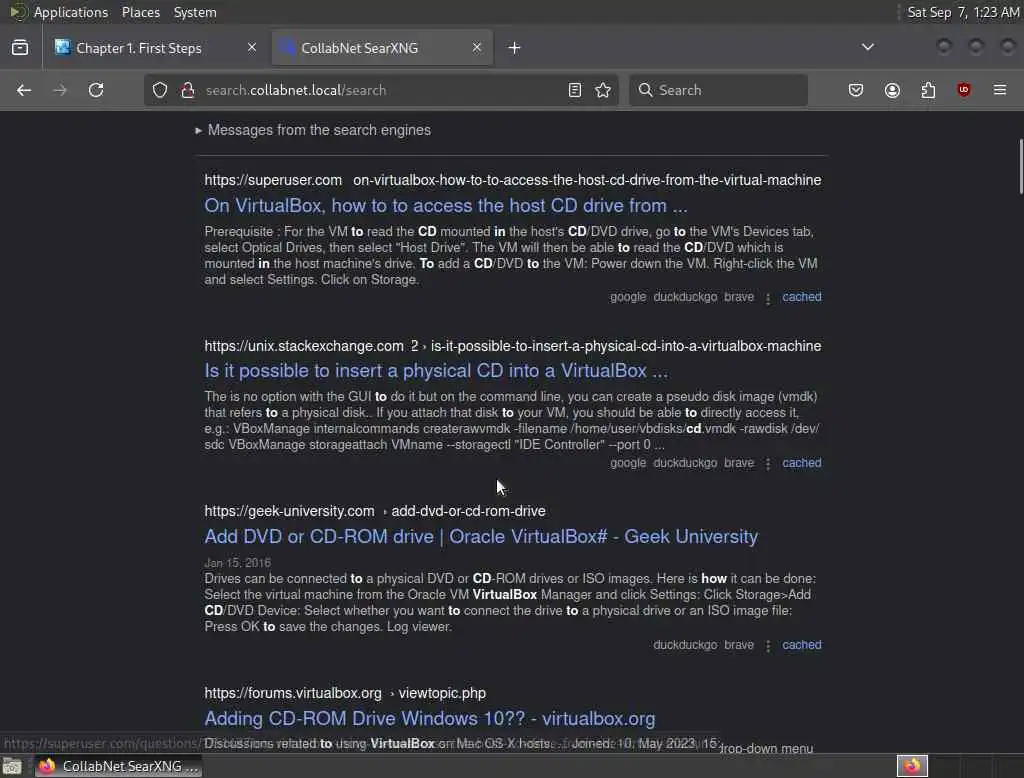Open the Firefox hamburger menu

coord(1000,90)
